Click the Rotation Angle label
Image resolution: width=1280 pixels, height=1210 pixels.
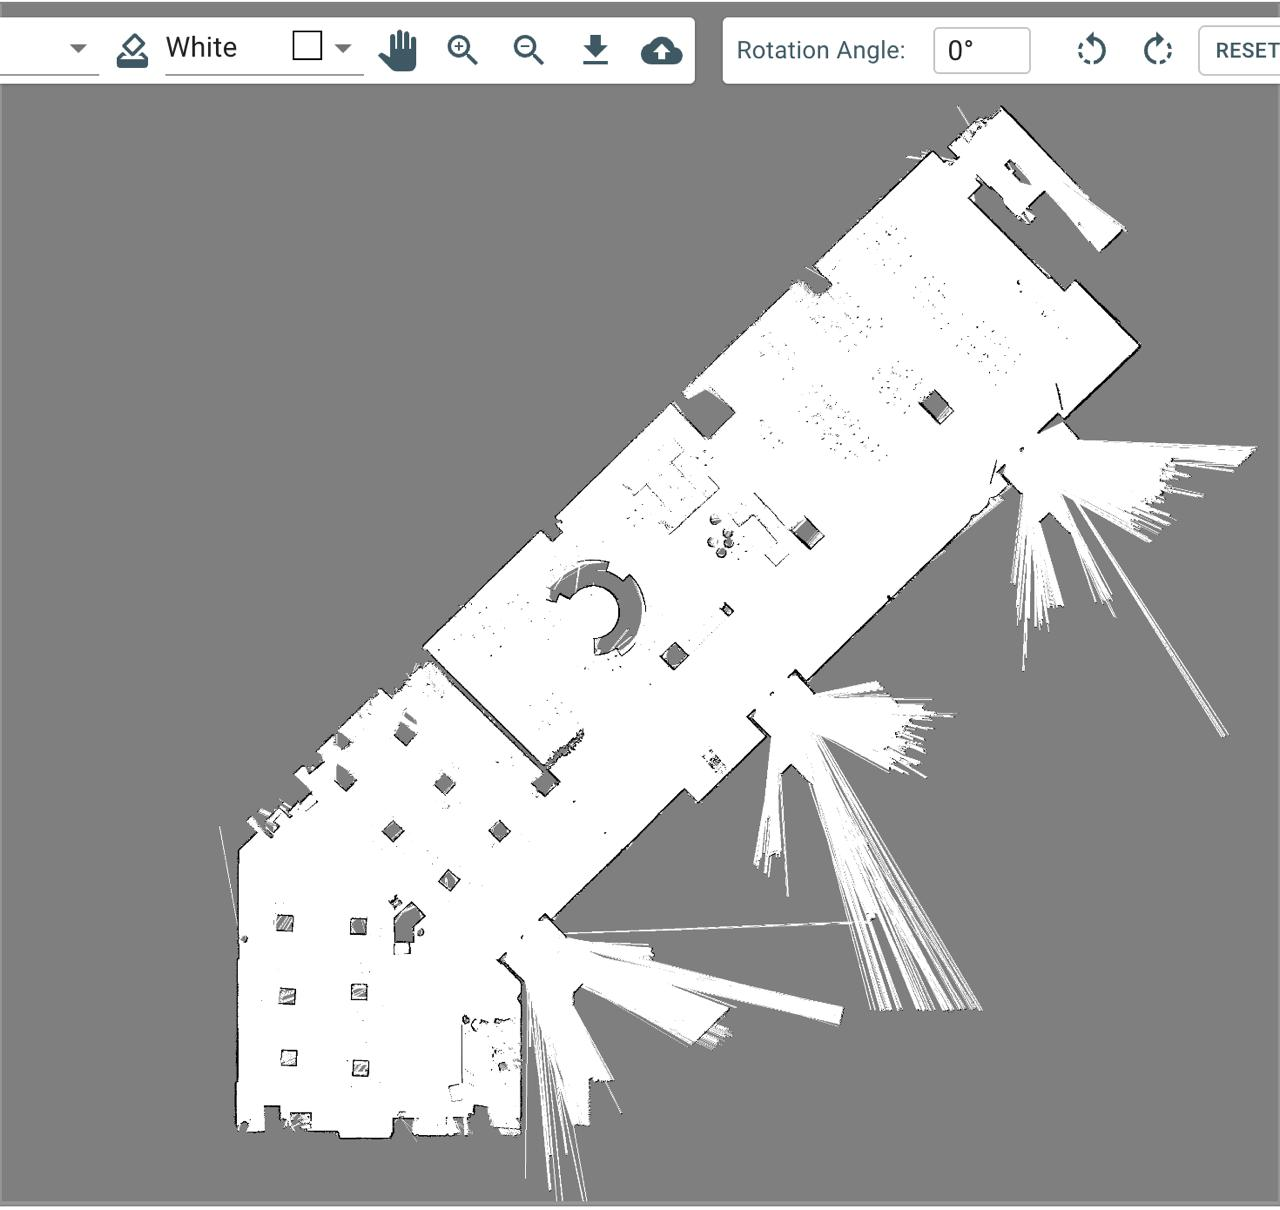tap(820, 50)
